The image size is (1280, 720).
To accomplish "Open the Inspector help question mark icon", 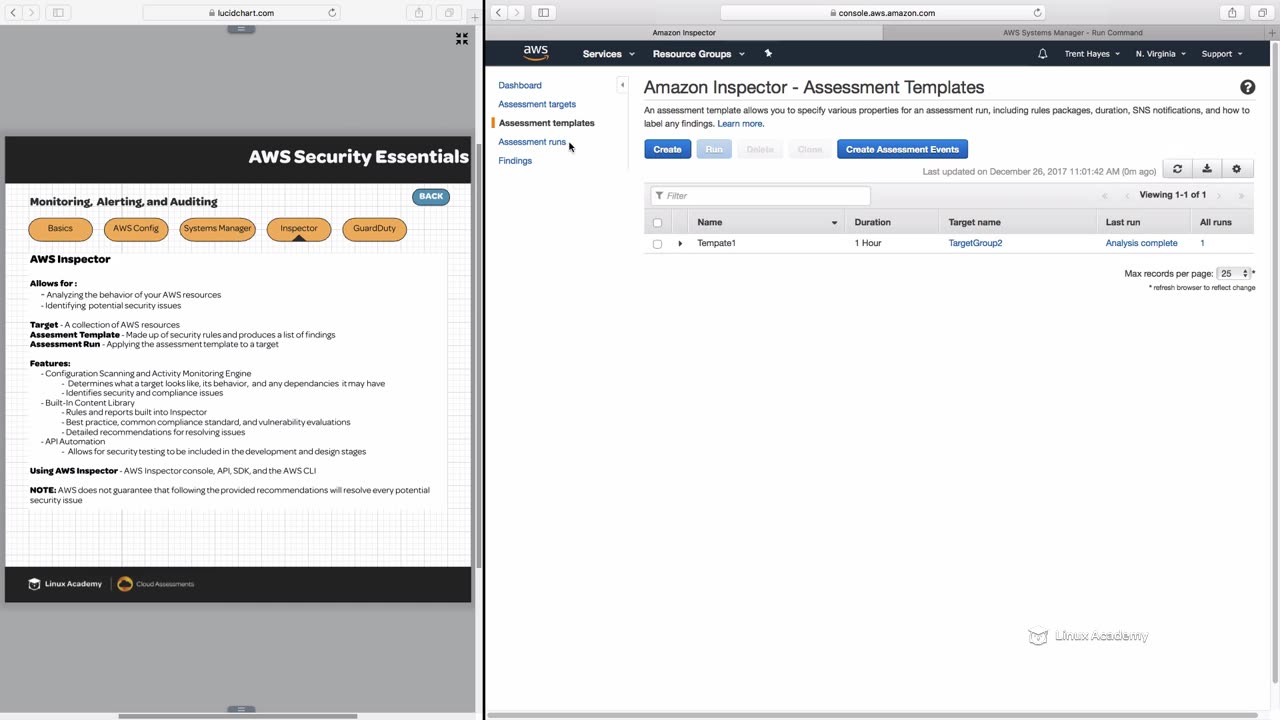I will (1247, 88).
